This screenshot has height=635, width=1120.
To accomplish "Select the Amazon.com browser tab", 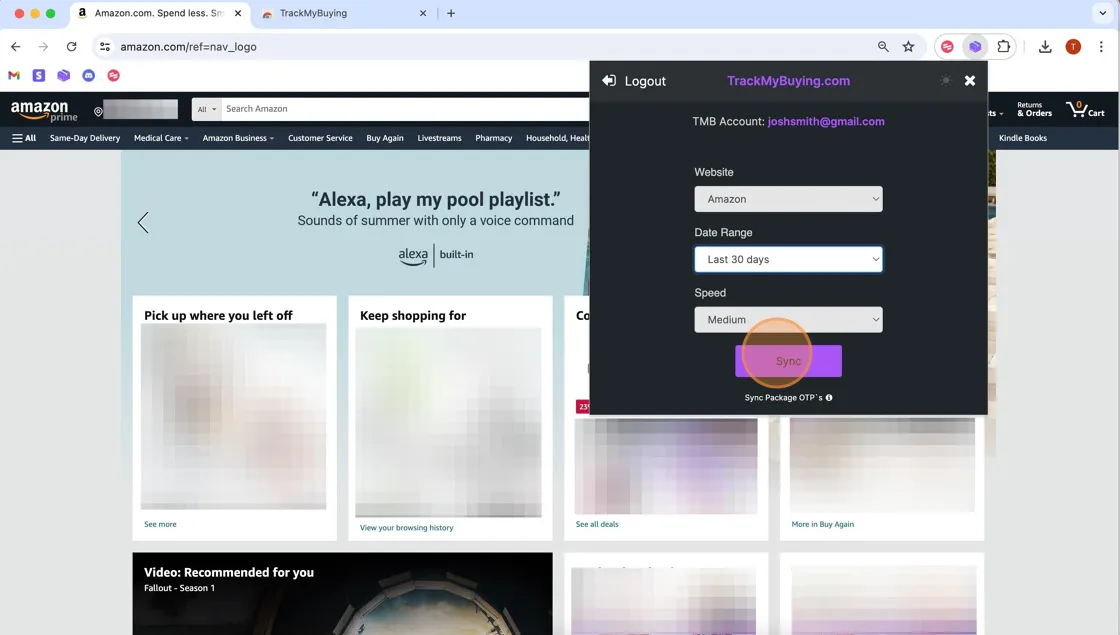I will 161,13.
